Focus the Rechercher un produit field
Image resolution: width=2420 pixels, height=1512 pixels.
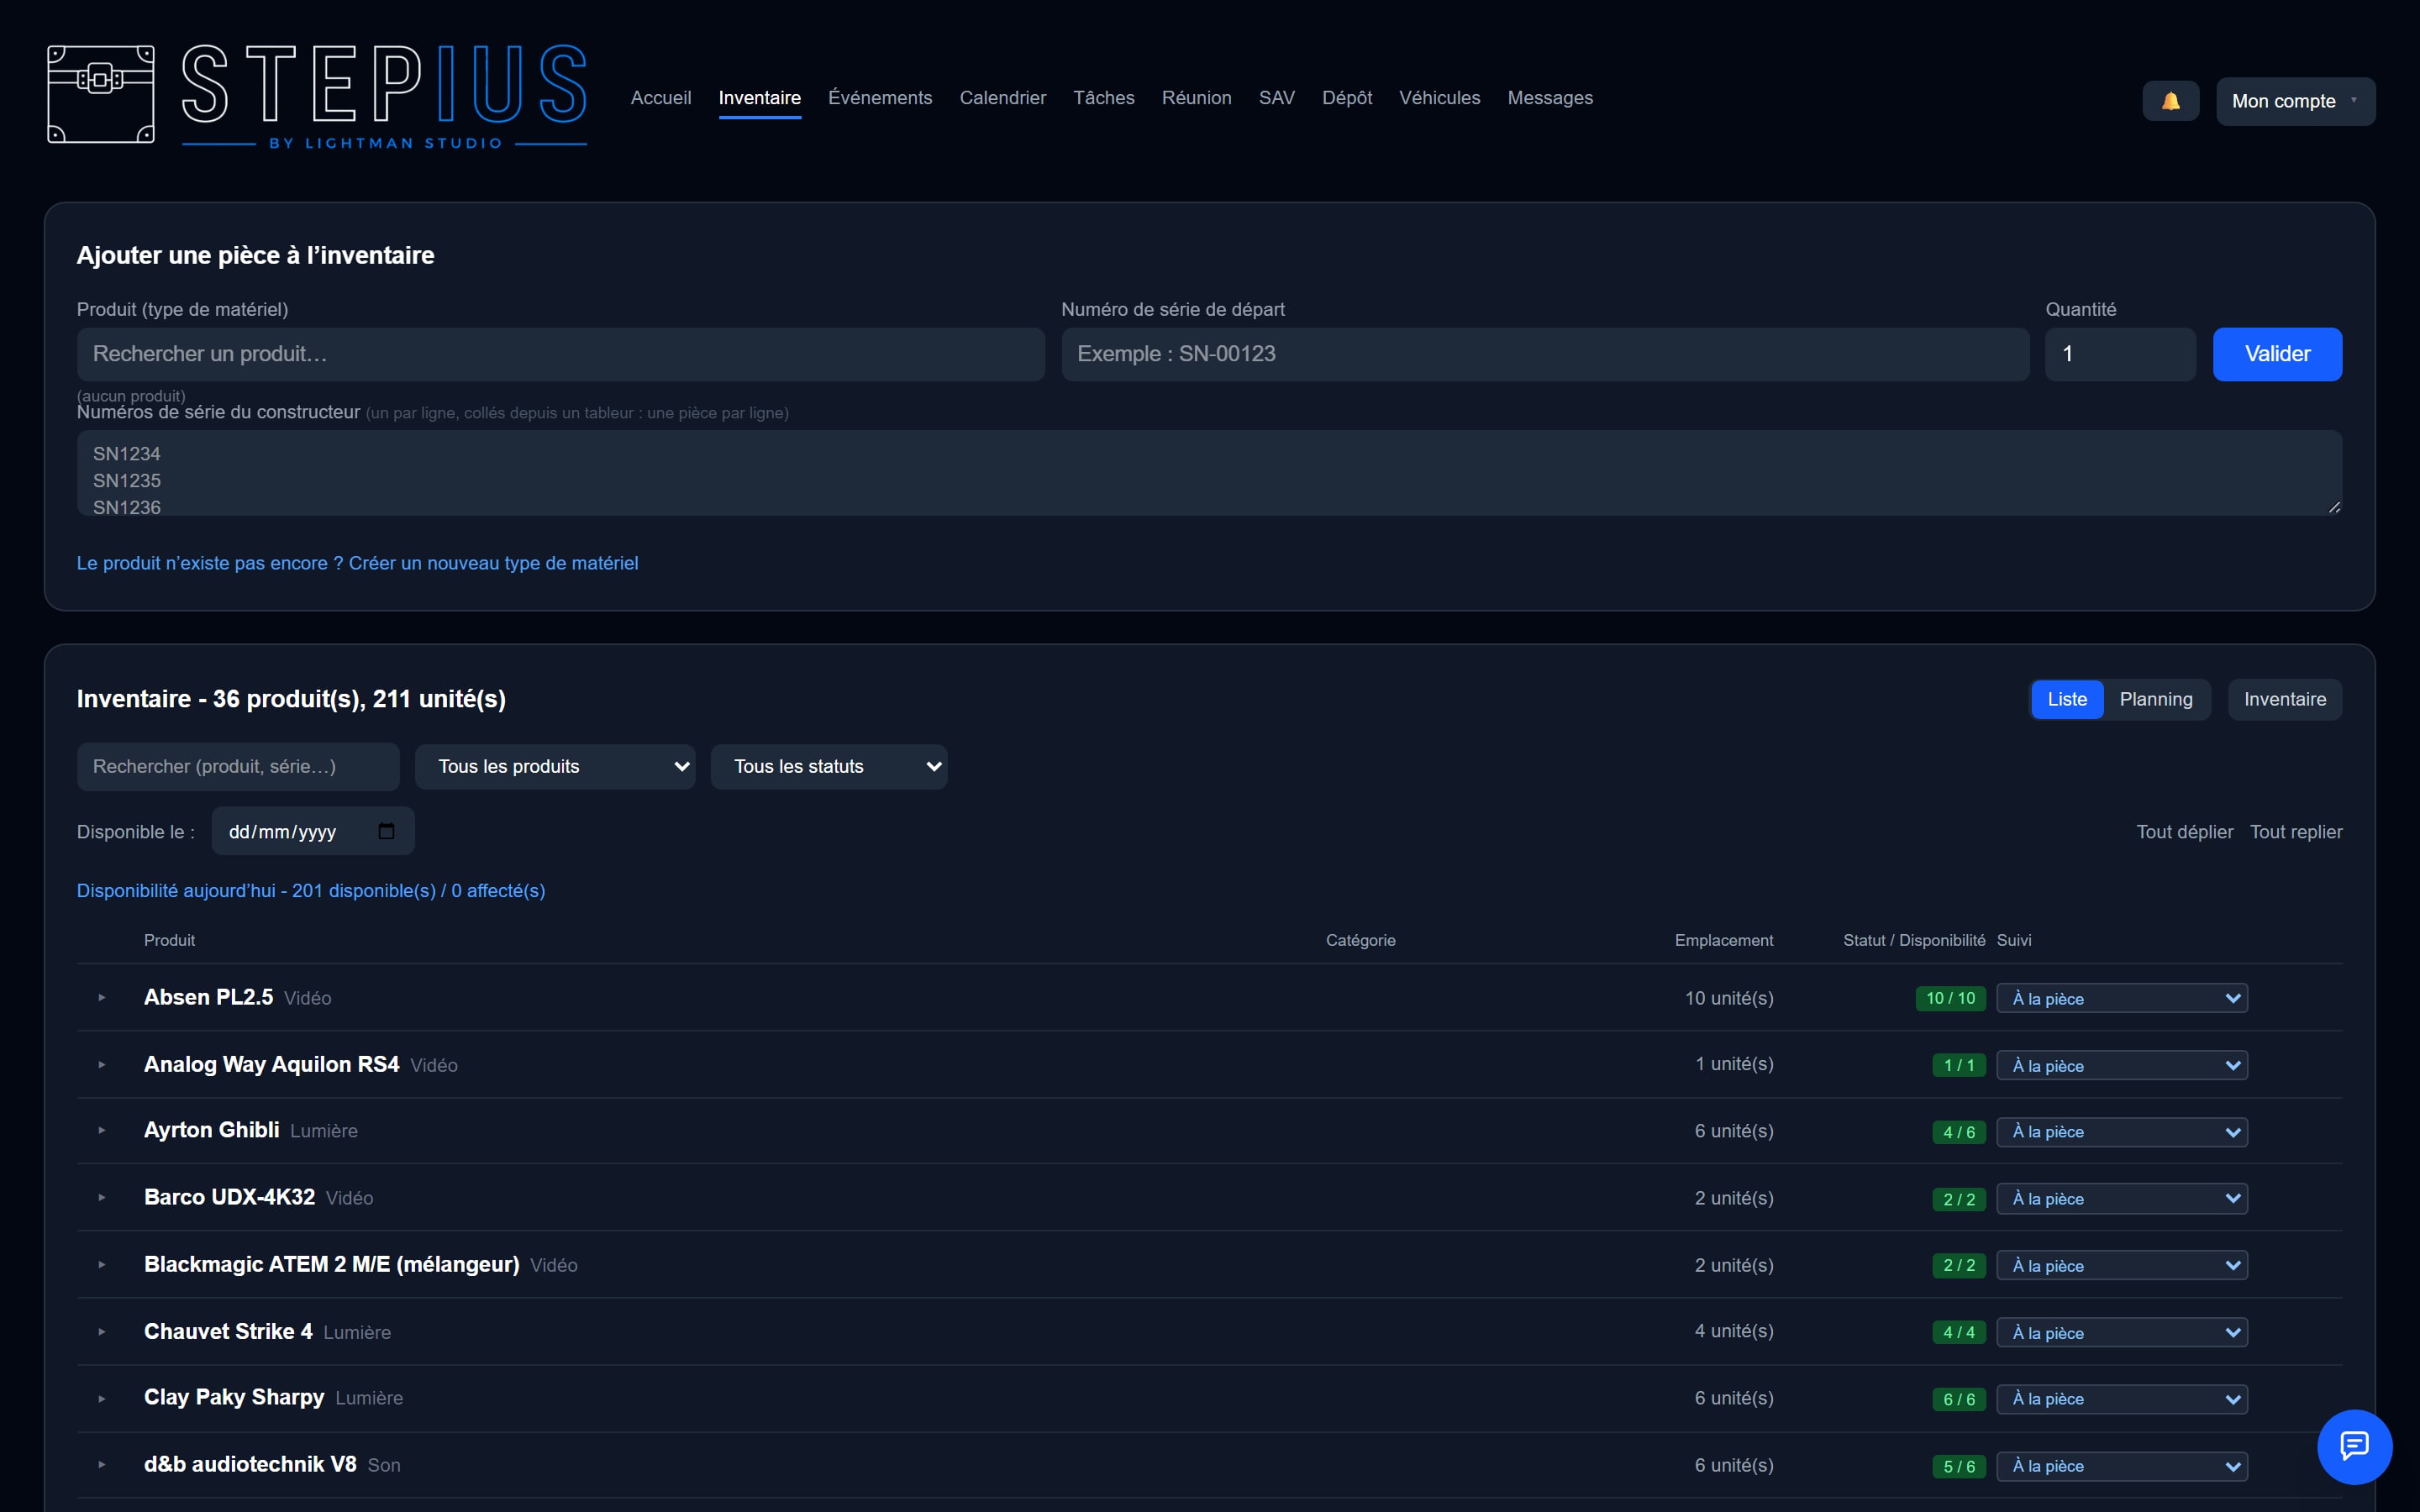(x=561, y=354)
